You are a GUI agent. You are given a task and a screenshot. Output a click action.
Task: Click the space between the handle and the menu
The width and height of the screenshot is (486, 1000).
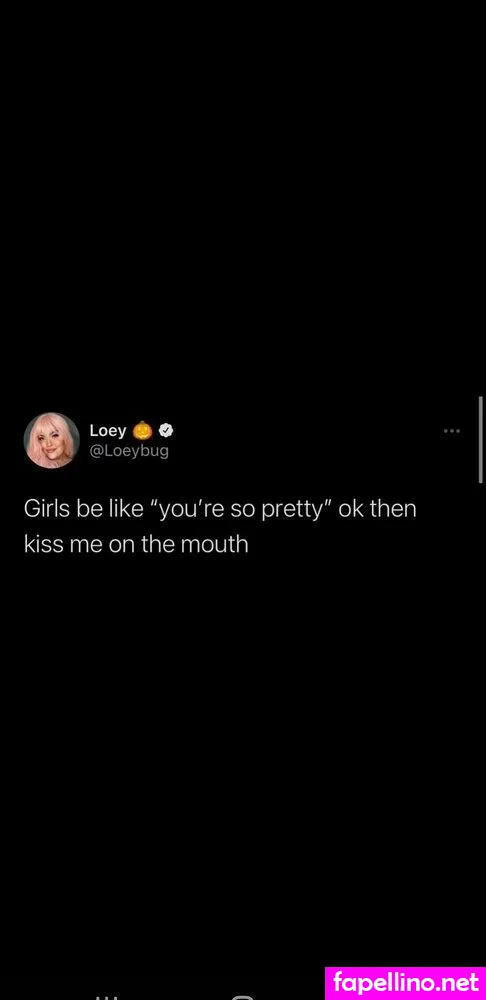306,440
